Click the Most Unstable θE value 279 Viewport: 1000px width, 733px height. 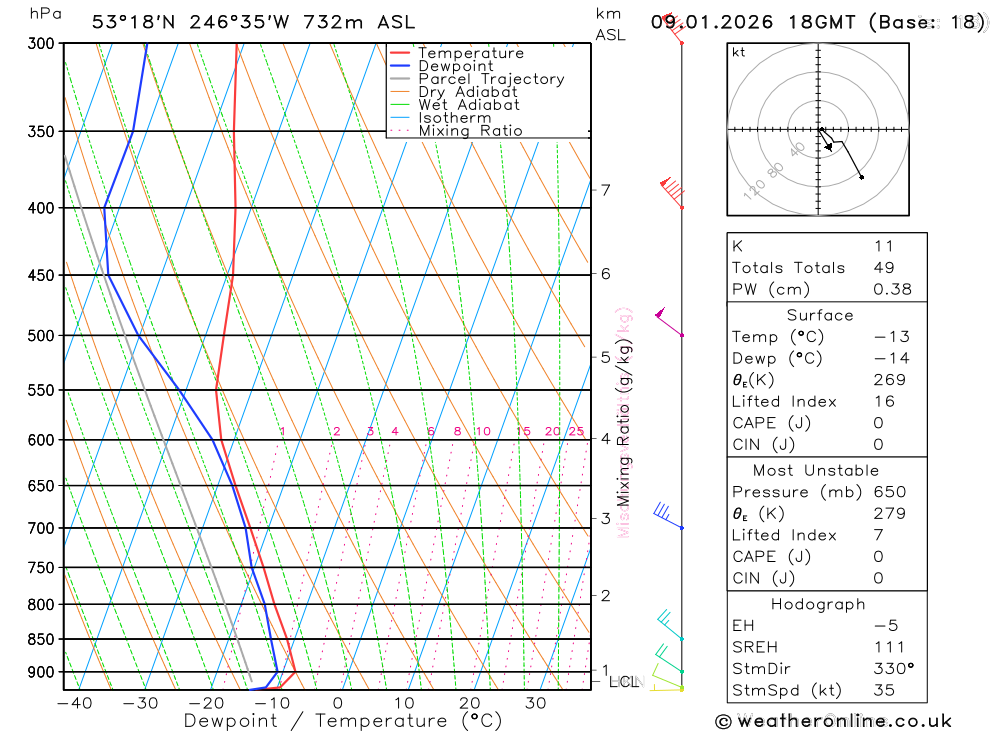pos(890,514)
